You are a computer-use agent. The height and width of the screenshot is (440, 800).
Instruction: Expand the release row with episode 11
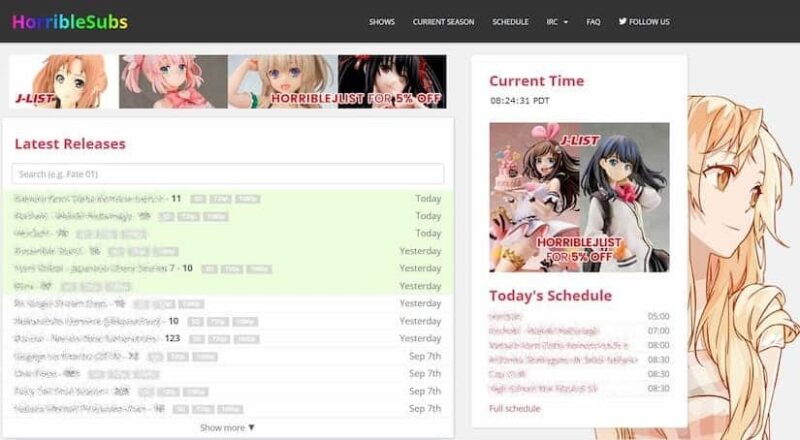pos(228,199)
